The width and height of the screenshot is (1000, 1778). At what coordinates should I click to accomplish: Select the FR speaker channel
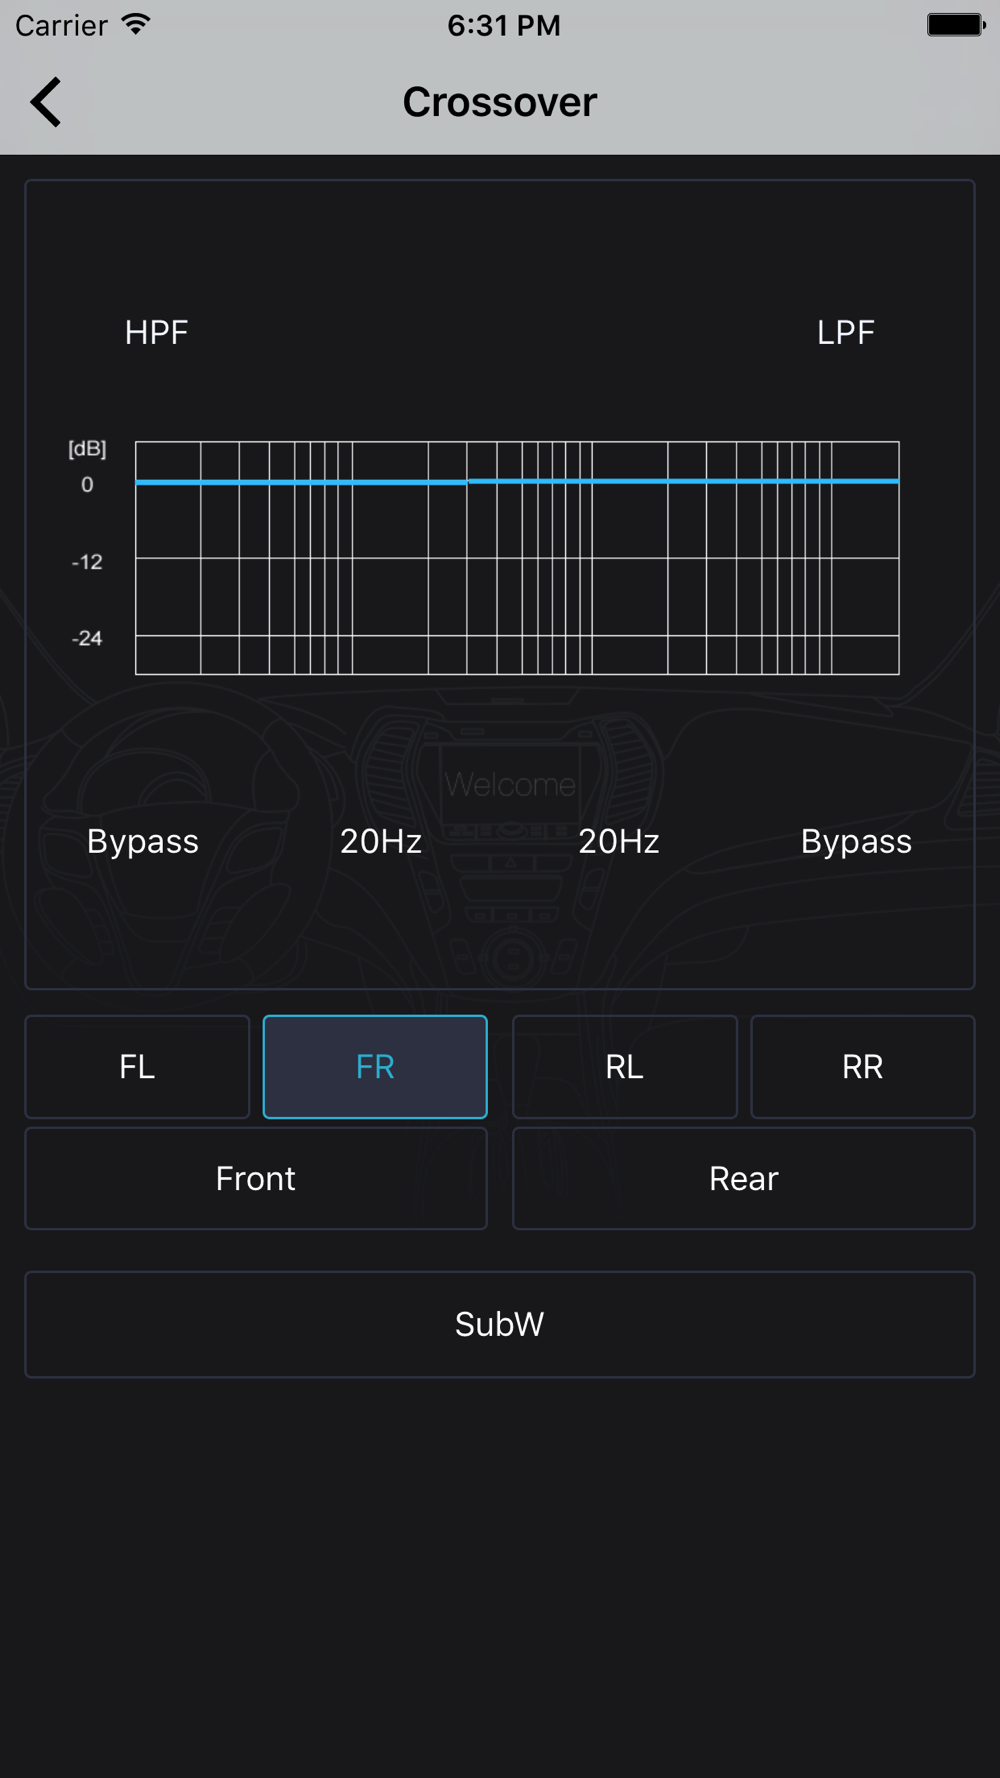click(375, 1067)
